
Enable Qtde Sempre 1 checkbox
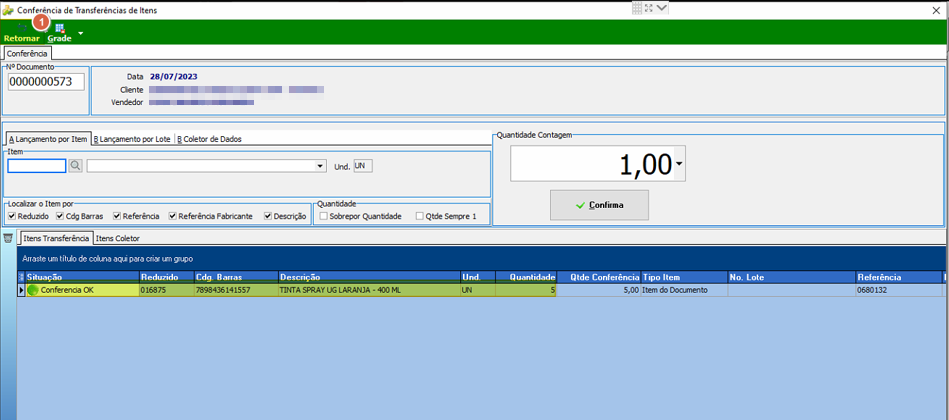(419, 216)
